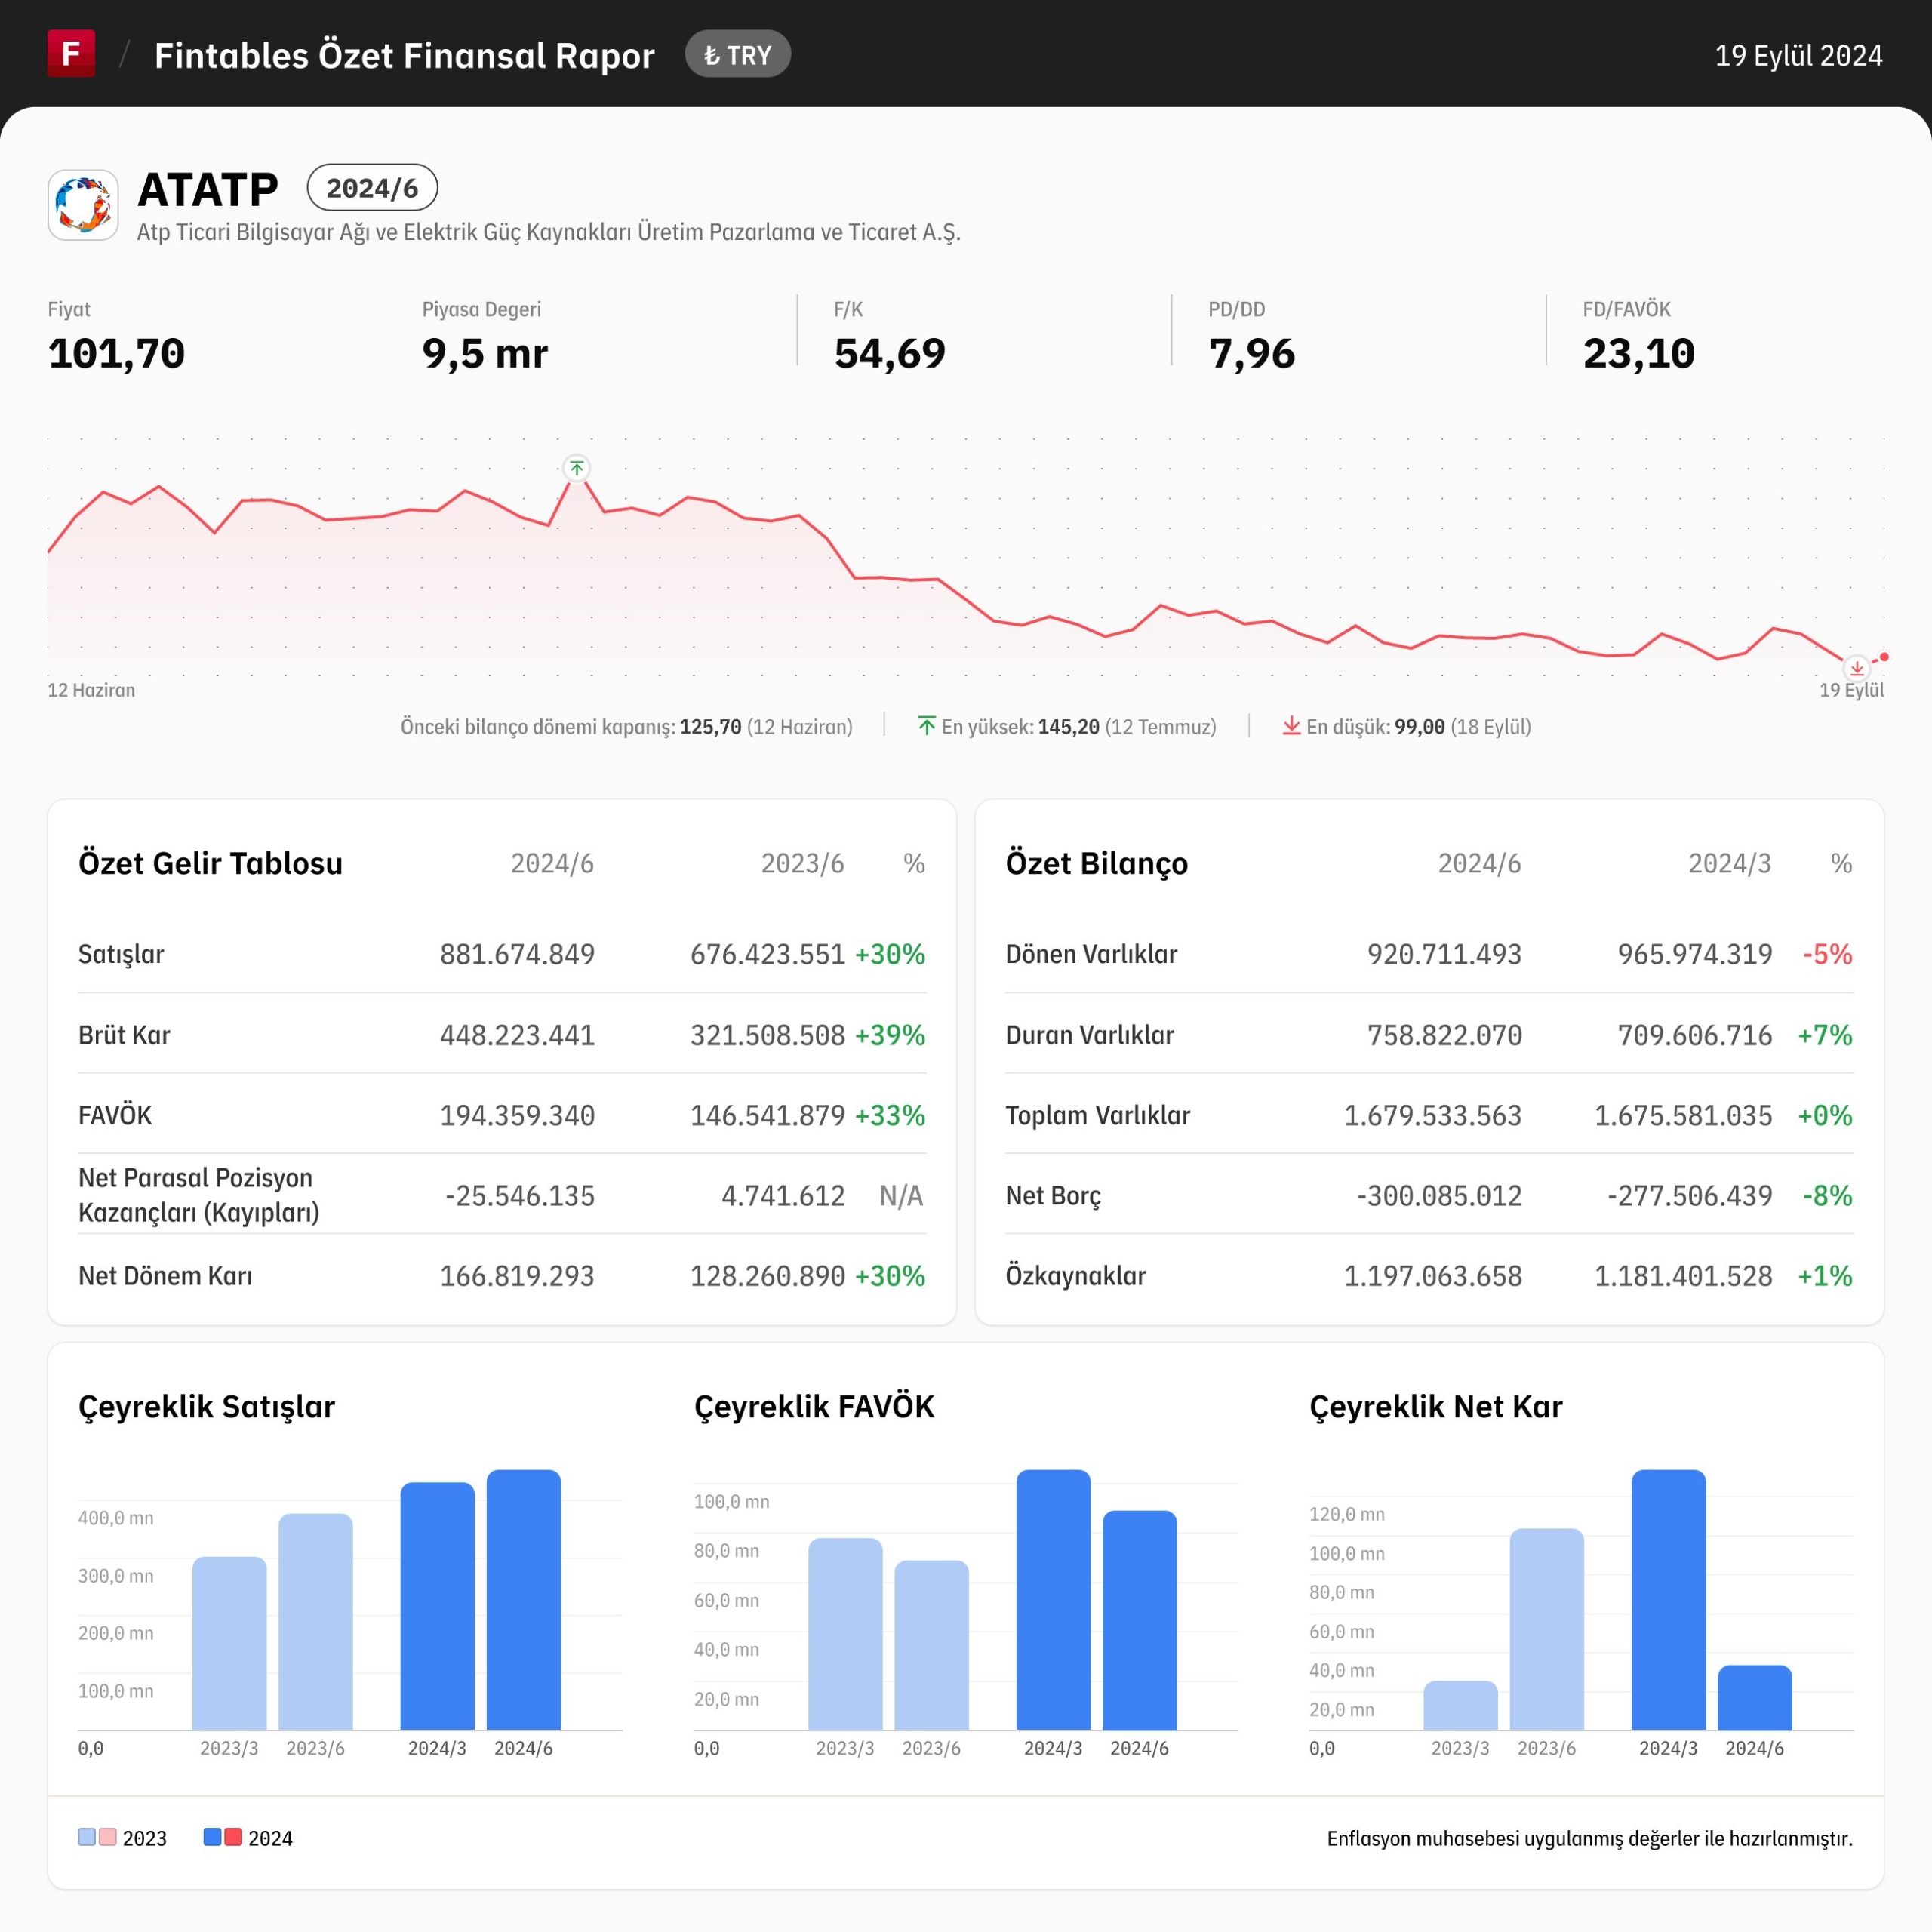The width and height of the screenshot is (1932, 1932).
Task: Click the 2024/3 bar in Çeyreklik FAVÖK
Action: click(x=1053, y=1600)
